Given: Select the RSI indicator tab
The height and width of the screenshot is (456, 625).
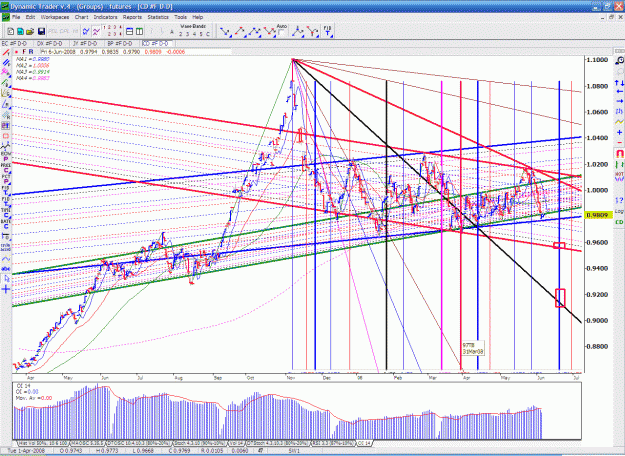Looking at the screenshot, I should (x=334, y=443).
